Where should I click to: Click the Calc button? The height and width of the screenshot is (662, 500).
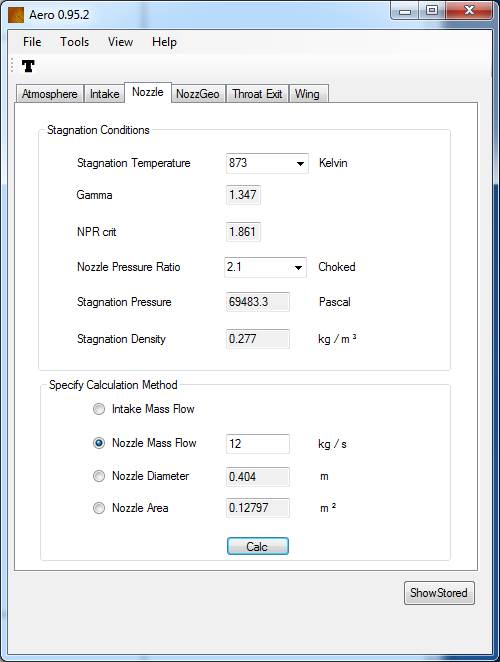258,546
